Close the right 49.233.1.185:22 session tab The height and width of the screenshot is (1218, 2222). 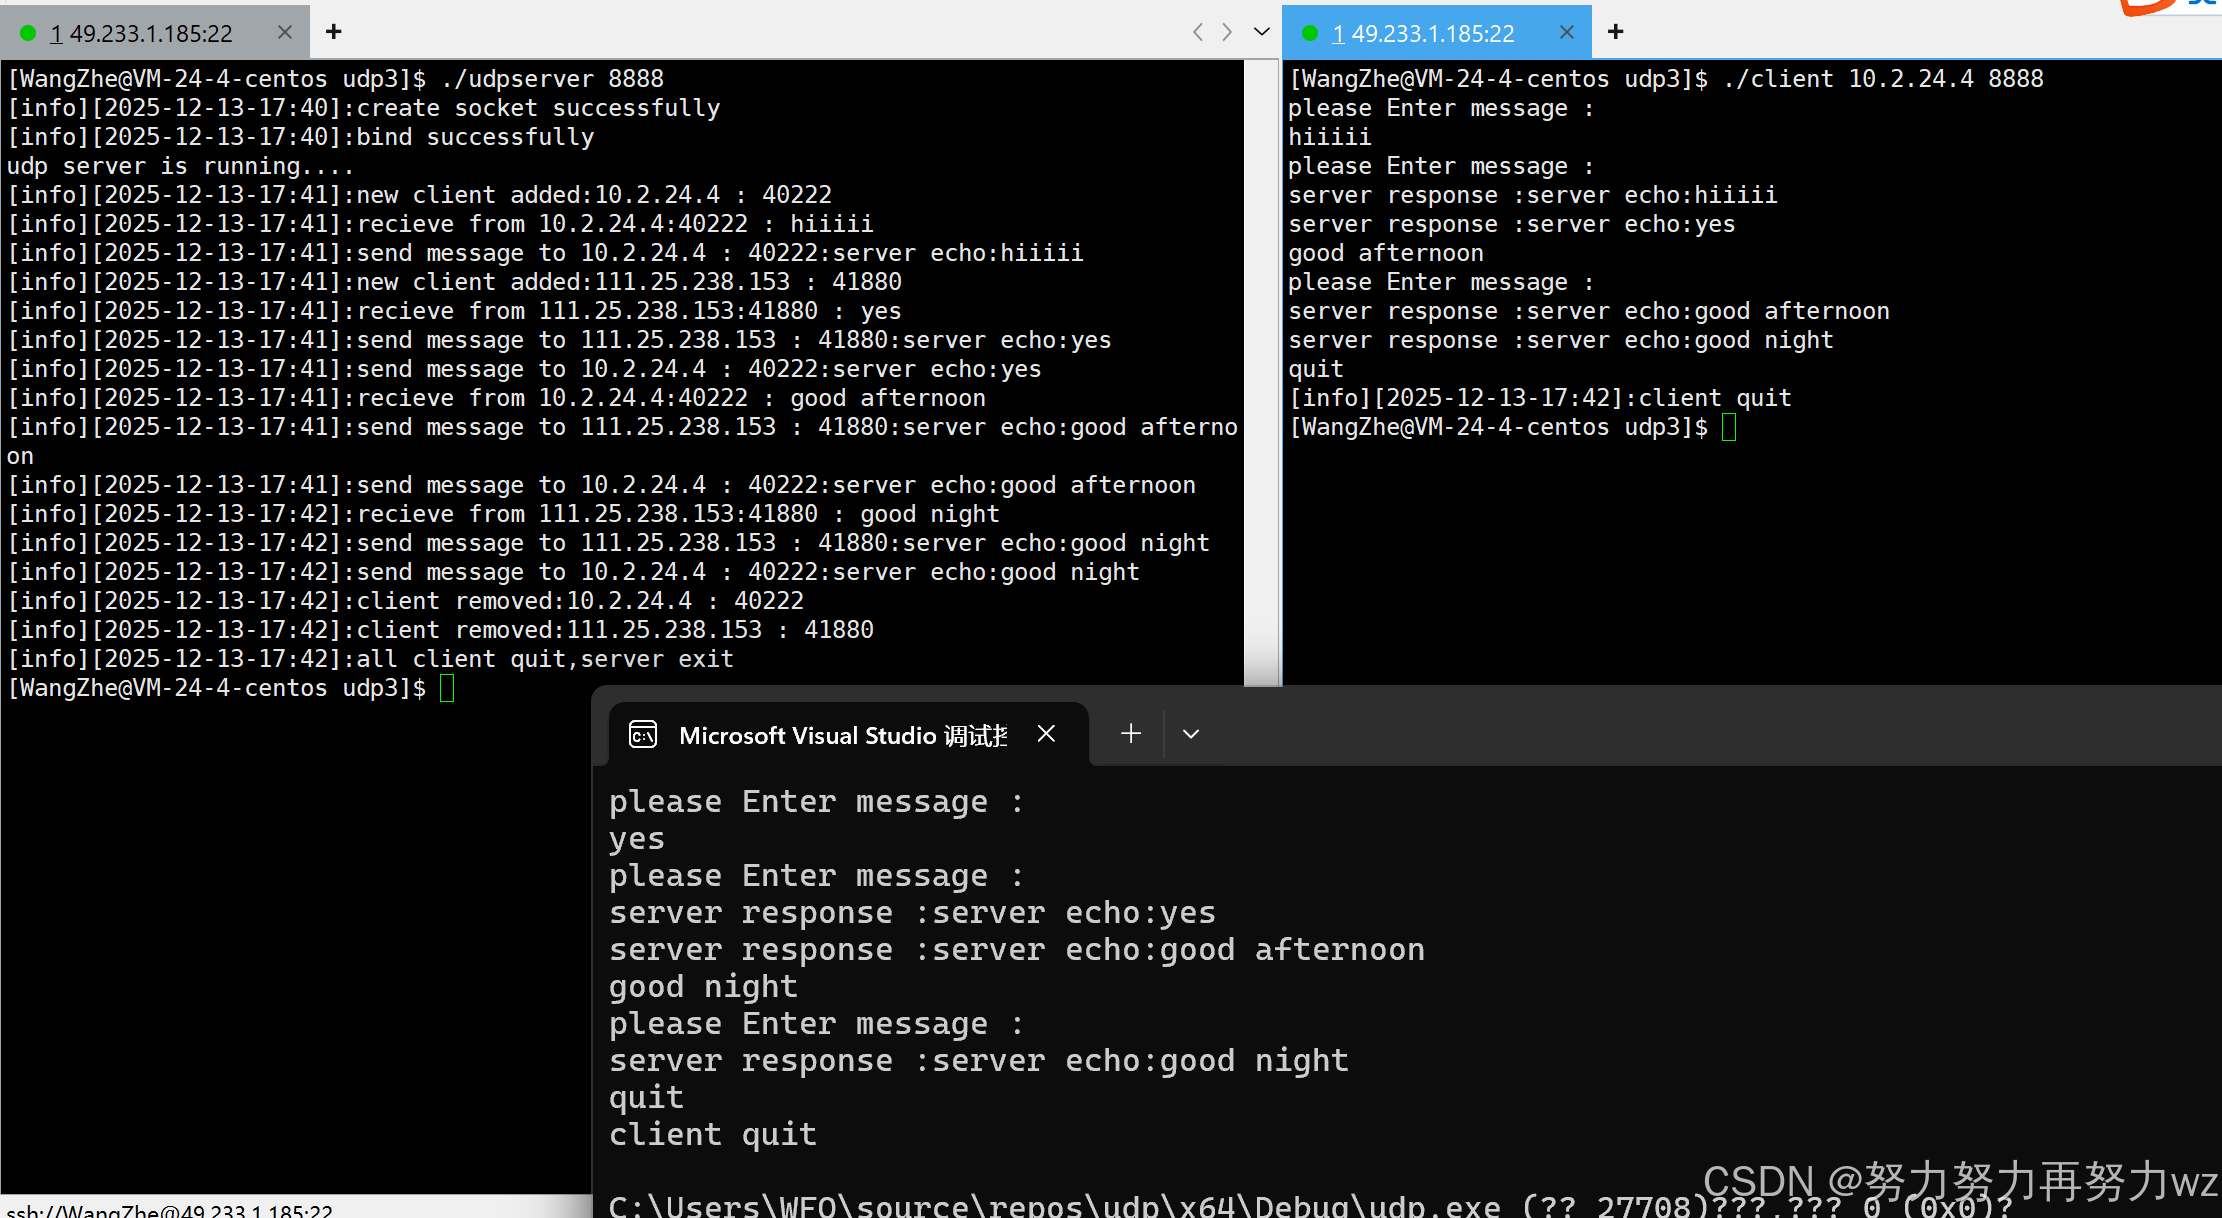1567,32
